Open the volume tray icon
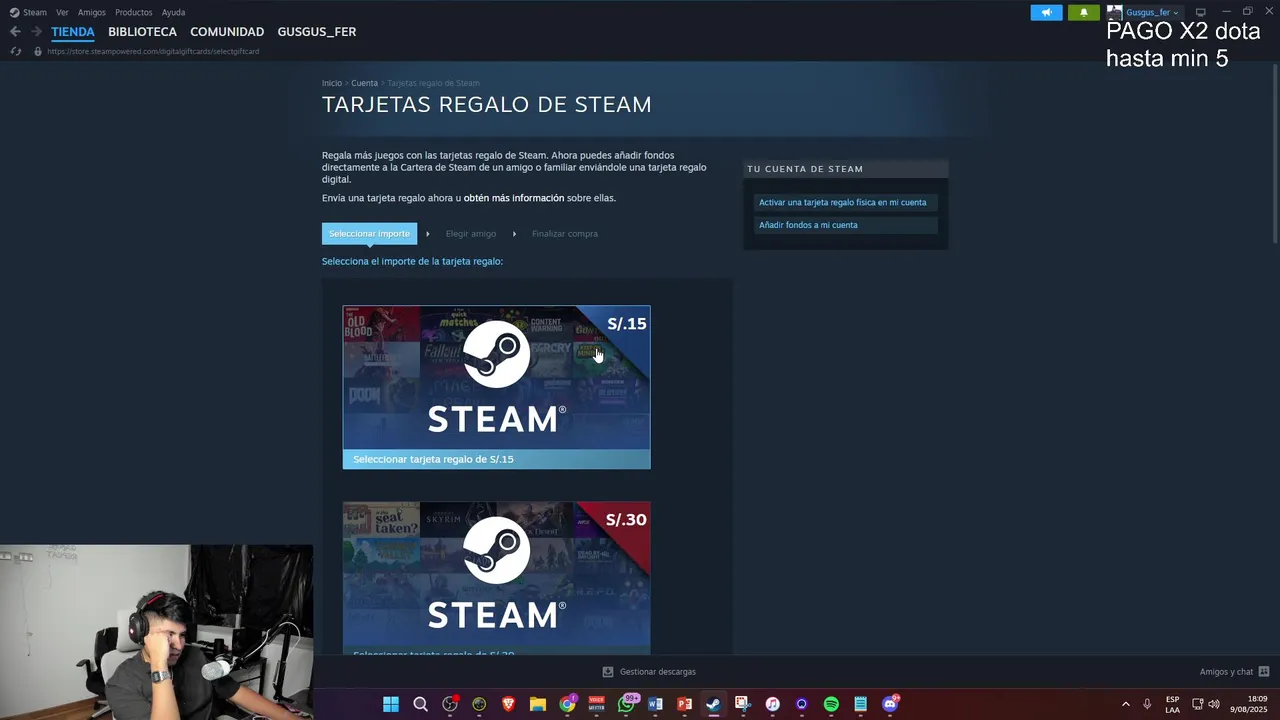 point(1214,704)
